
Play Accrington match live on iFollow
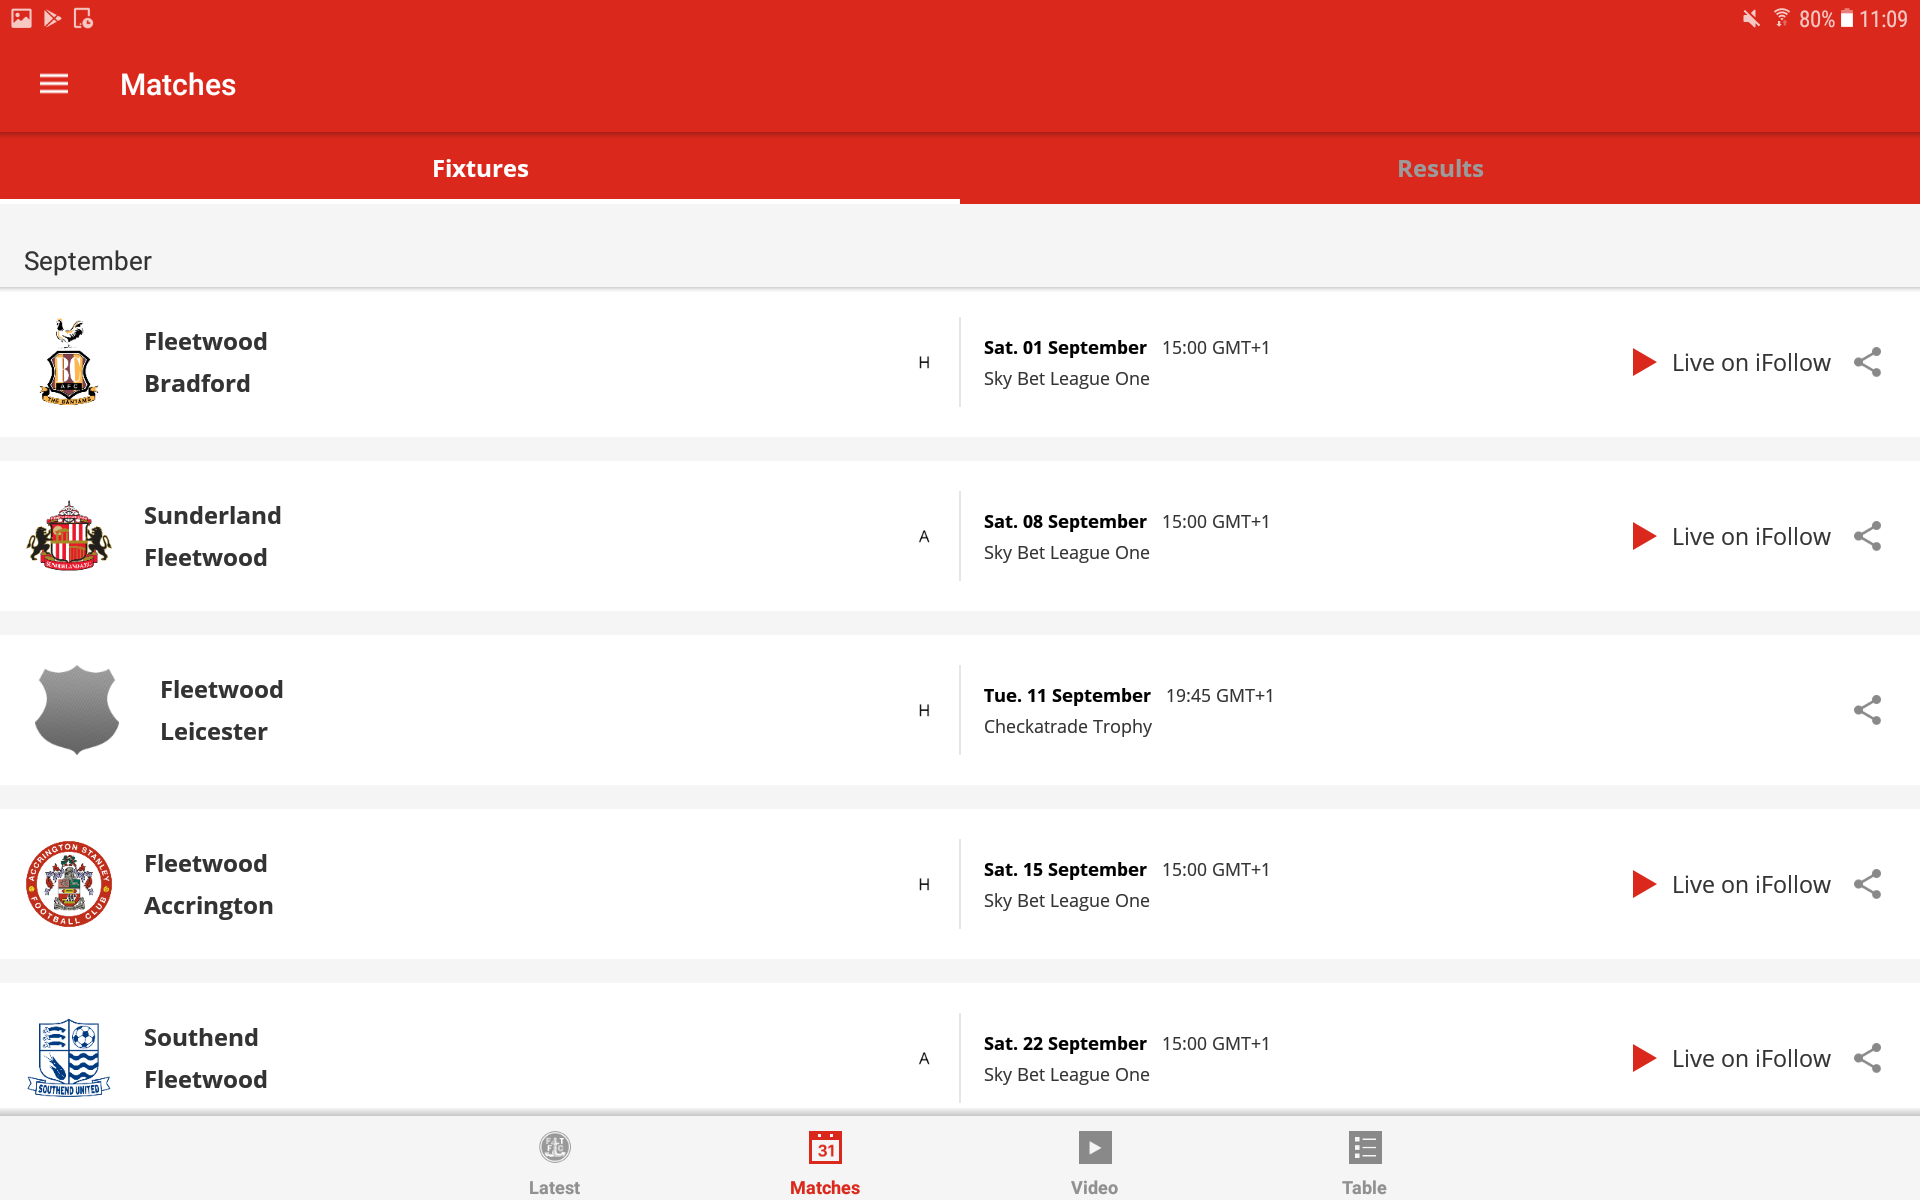1732,884
